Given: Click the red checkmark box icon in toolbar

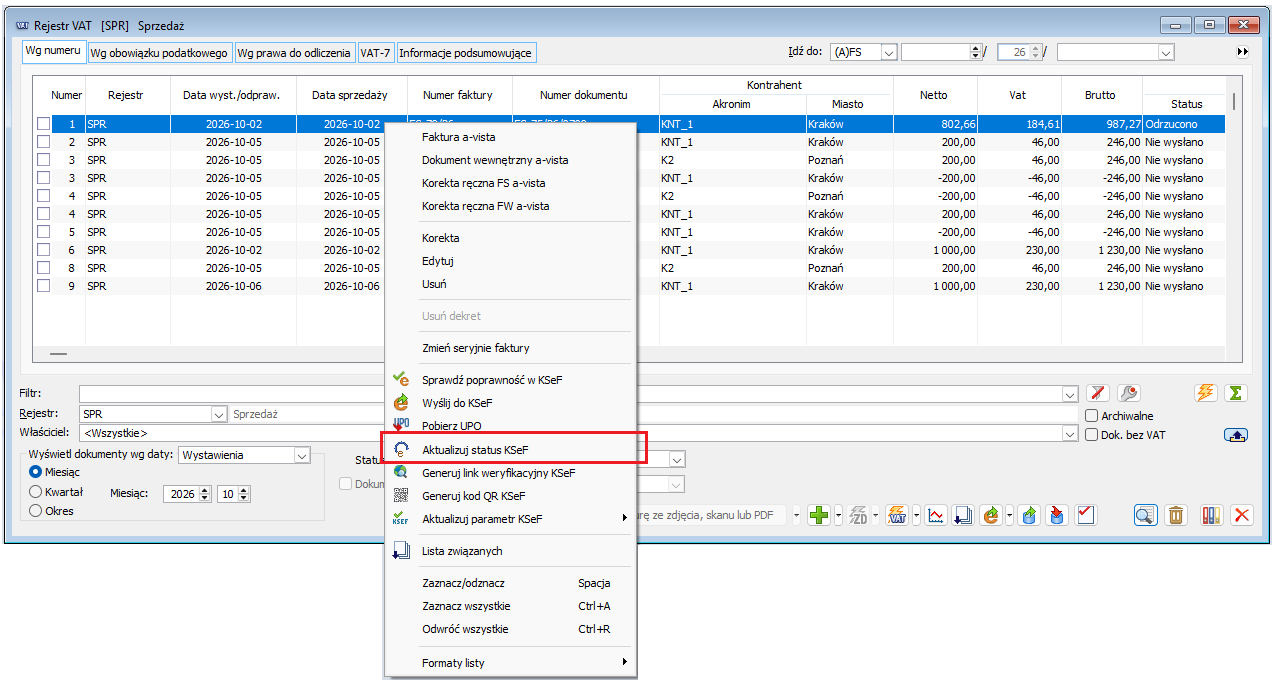Looking at the screenshot, I should [x=1086, y=515].
